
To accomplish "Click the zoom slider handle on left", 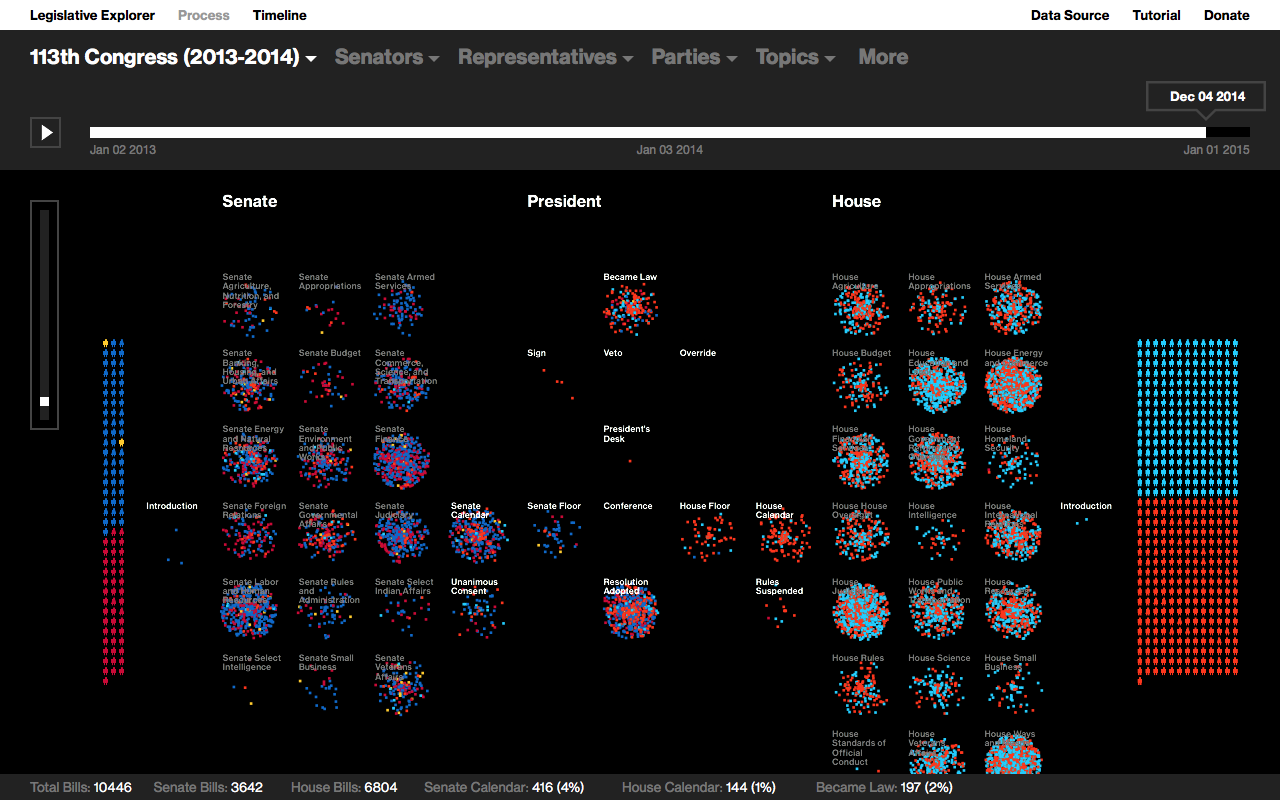I will [44, 401].
